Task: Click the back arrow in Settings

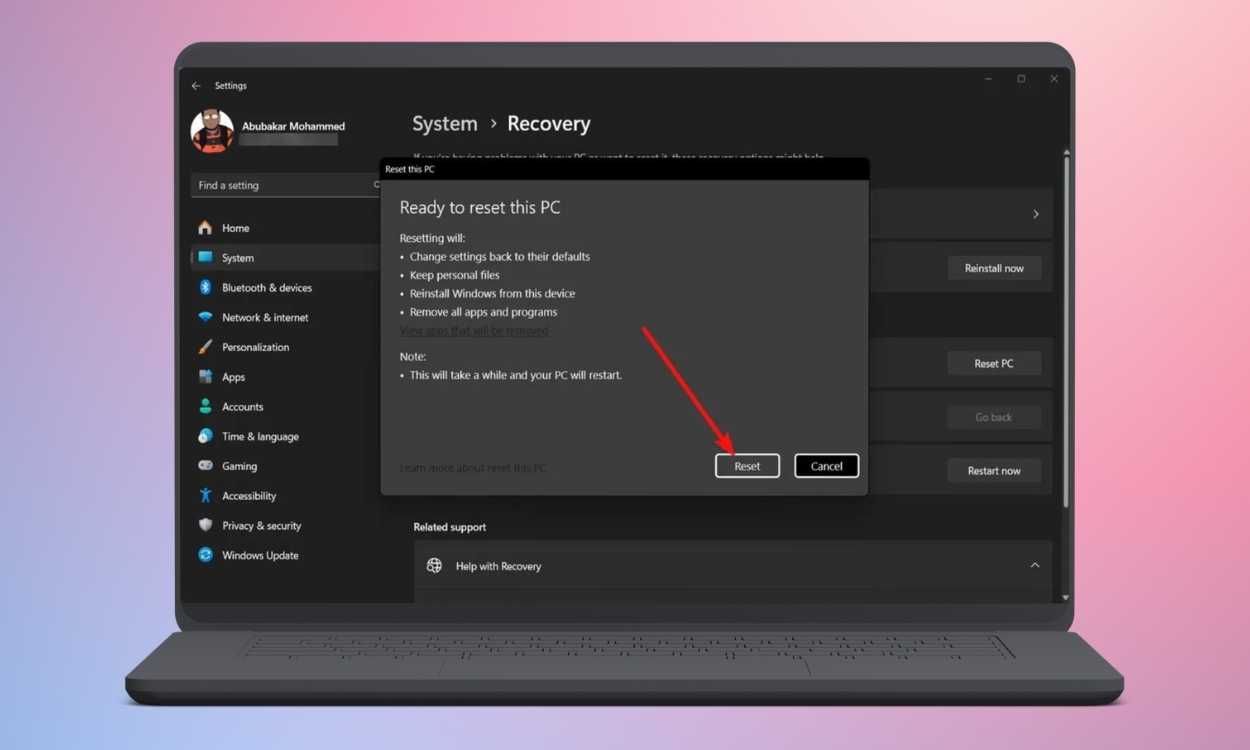Action: tap(196, 86)
